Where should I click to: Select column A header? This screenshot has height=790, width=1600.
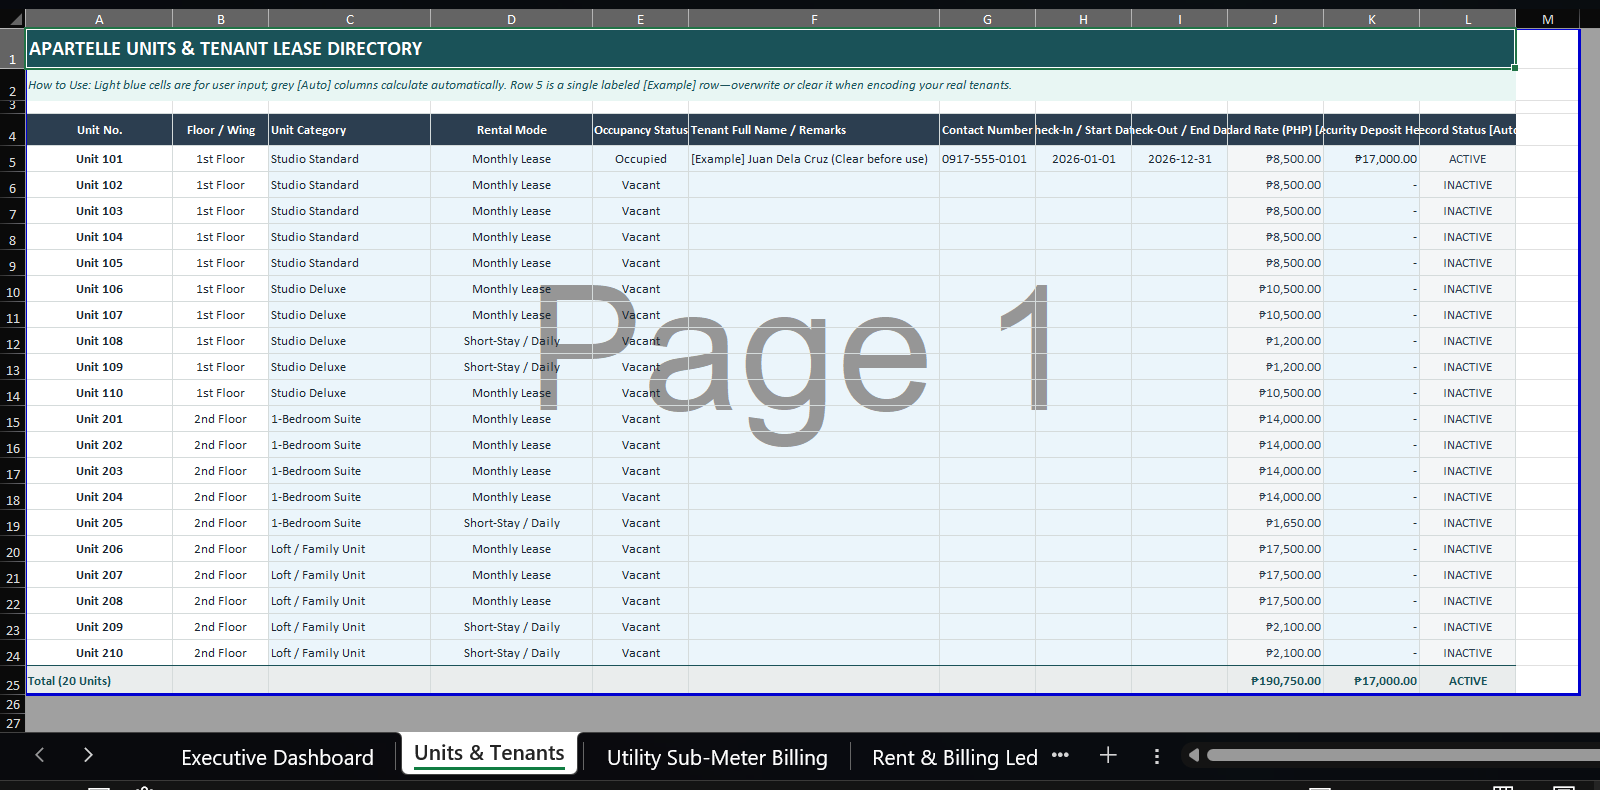99,19
